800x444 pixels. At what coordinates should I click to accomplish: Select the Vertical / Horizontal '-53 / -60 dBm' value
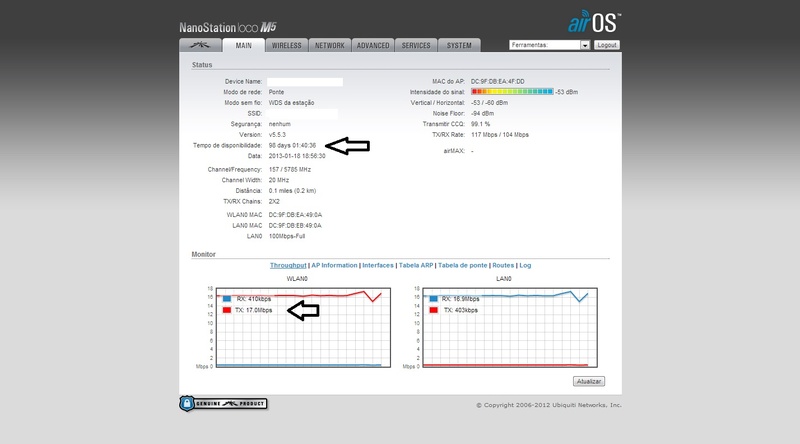(x=489, y=103)
